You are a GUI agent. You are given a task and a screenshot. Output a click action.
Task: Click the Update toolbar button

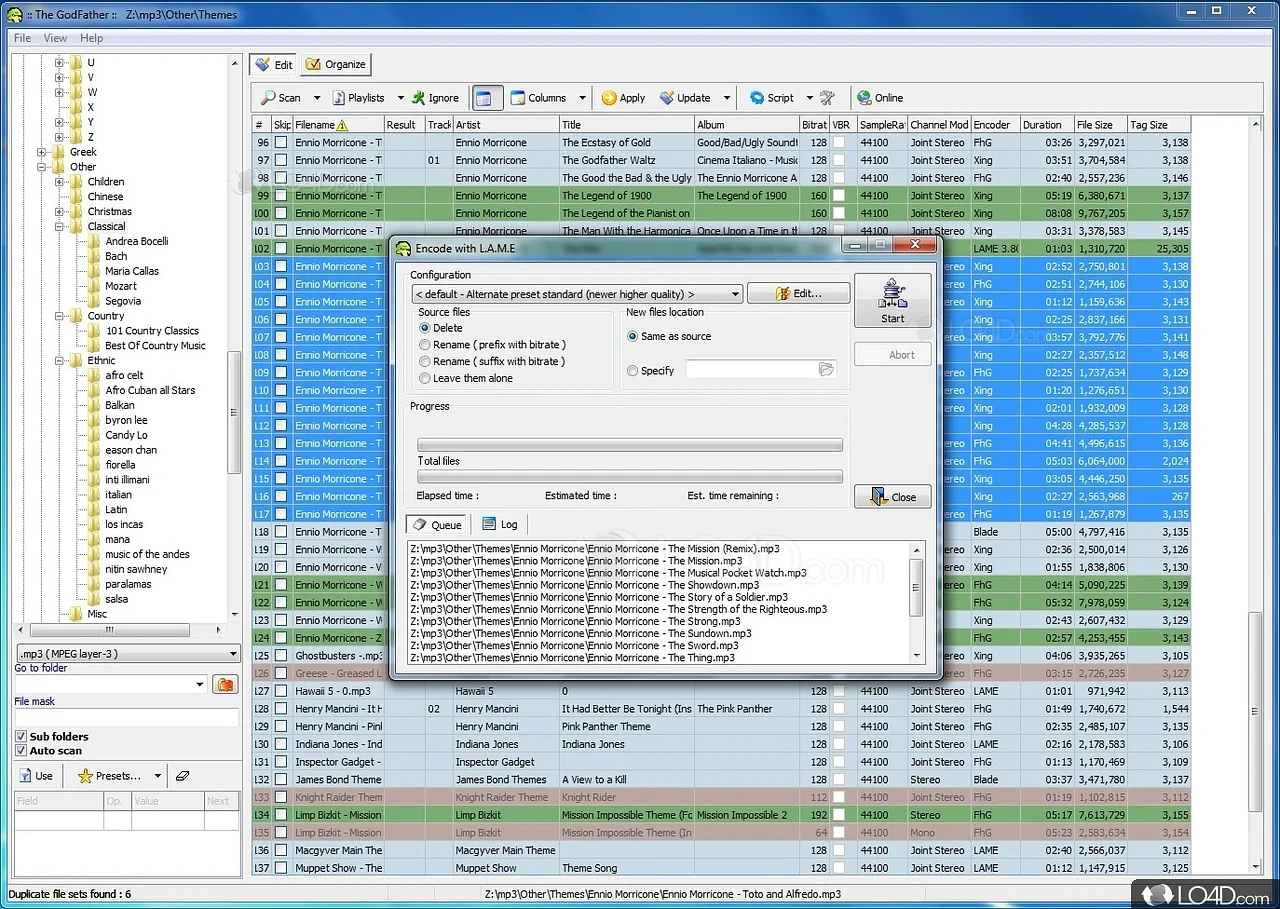coord(685,98)
